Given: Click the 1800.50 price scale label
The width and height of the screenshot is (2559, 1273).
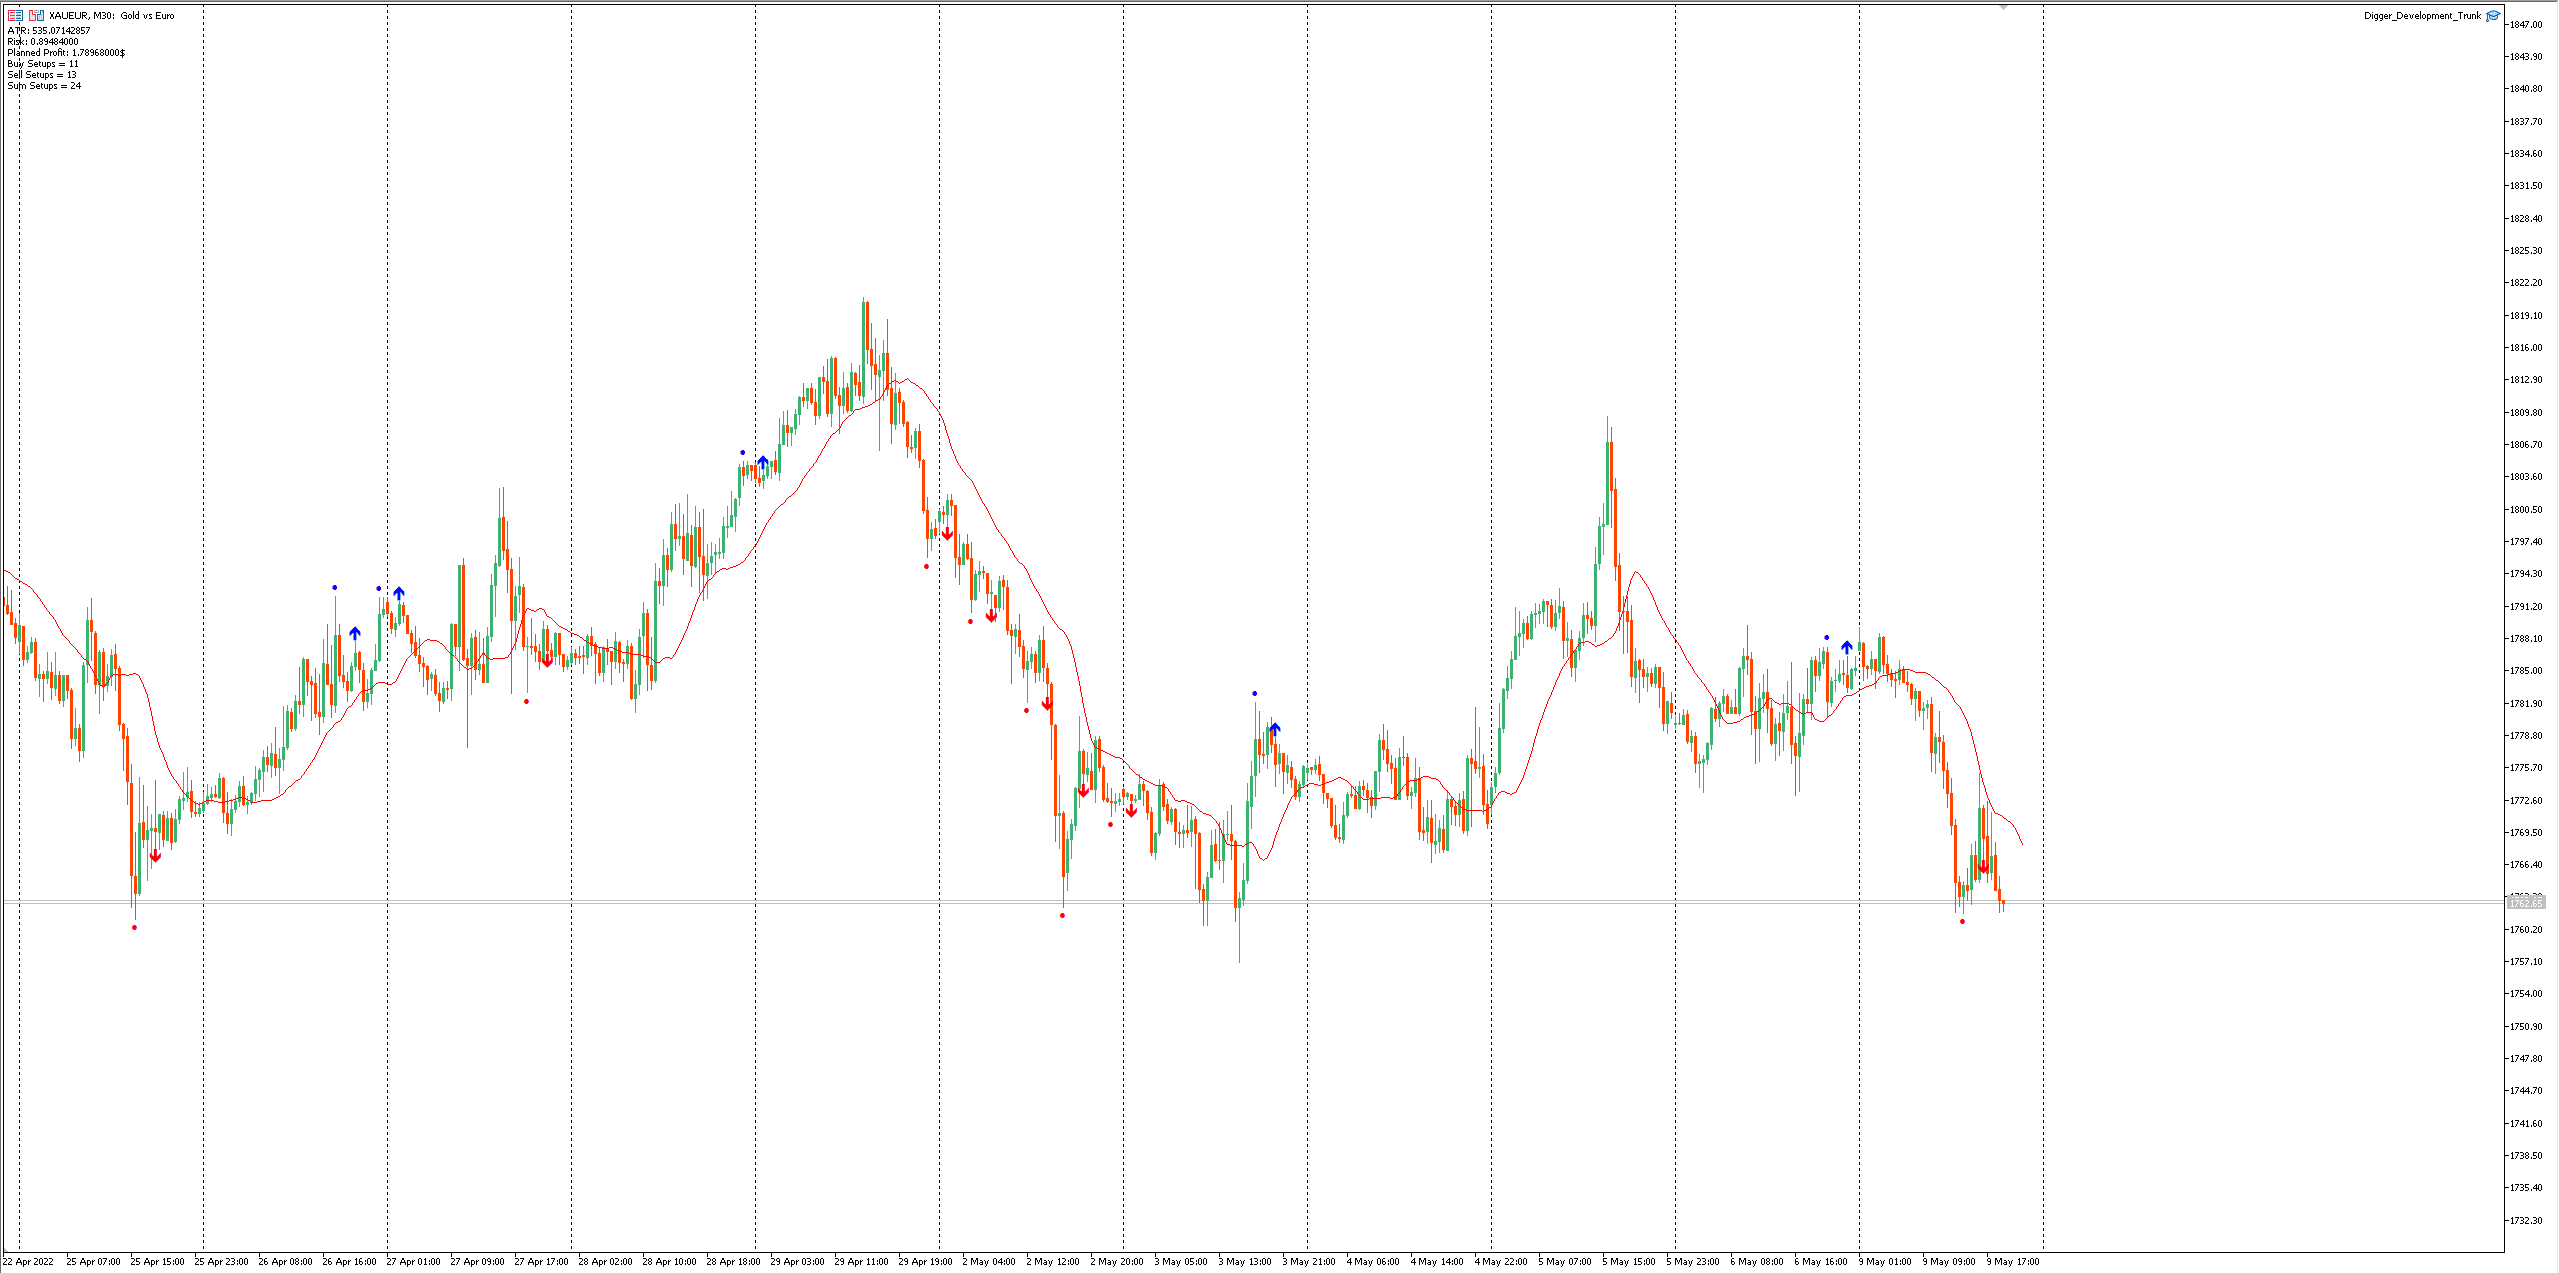Looking at the screenshot, I should [x=2526, y=509].
